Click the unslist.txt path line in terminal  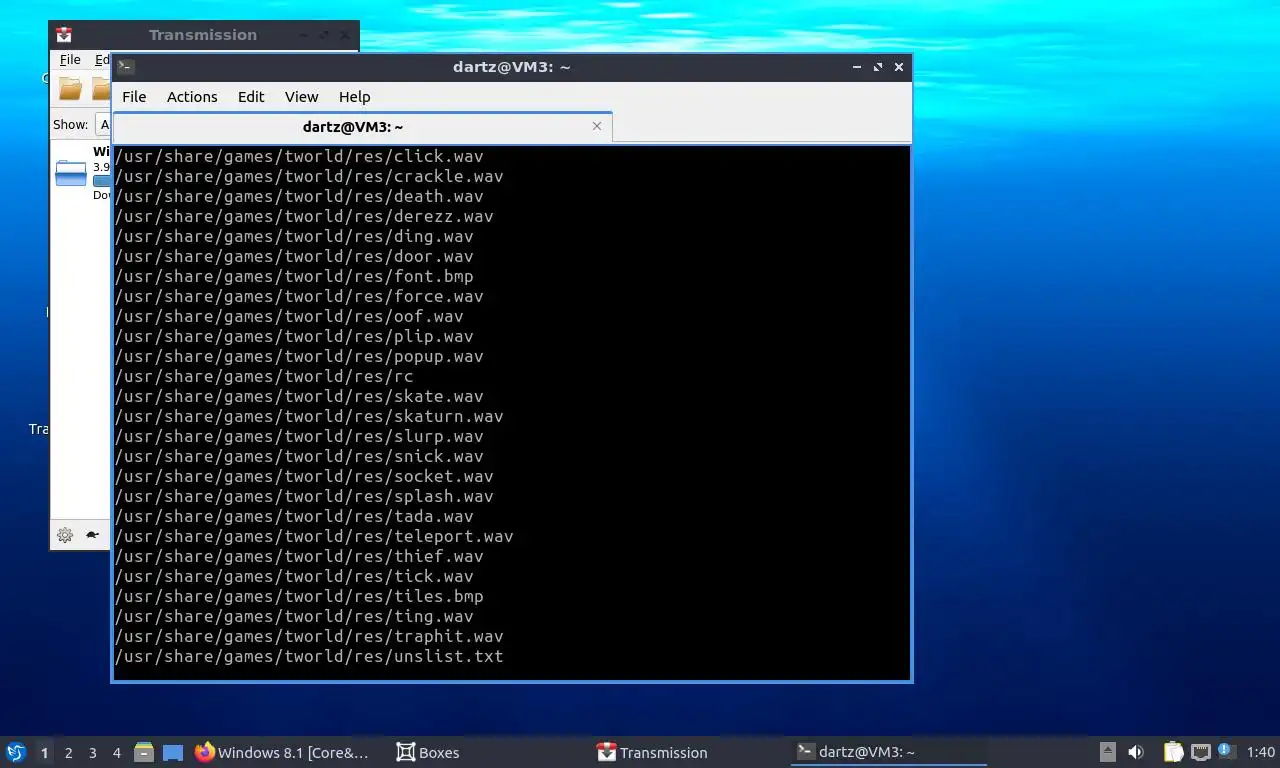click(x=309, y=657)
